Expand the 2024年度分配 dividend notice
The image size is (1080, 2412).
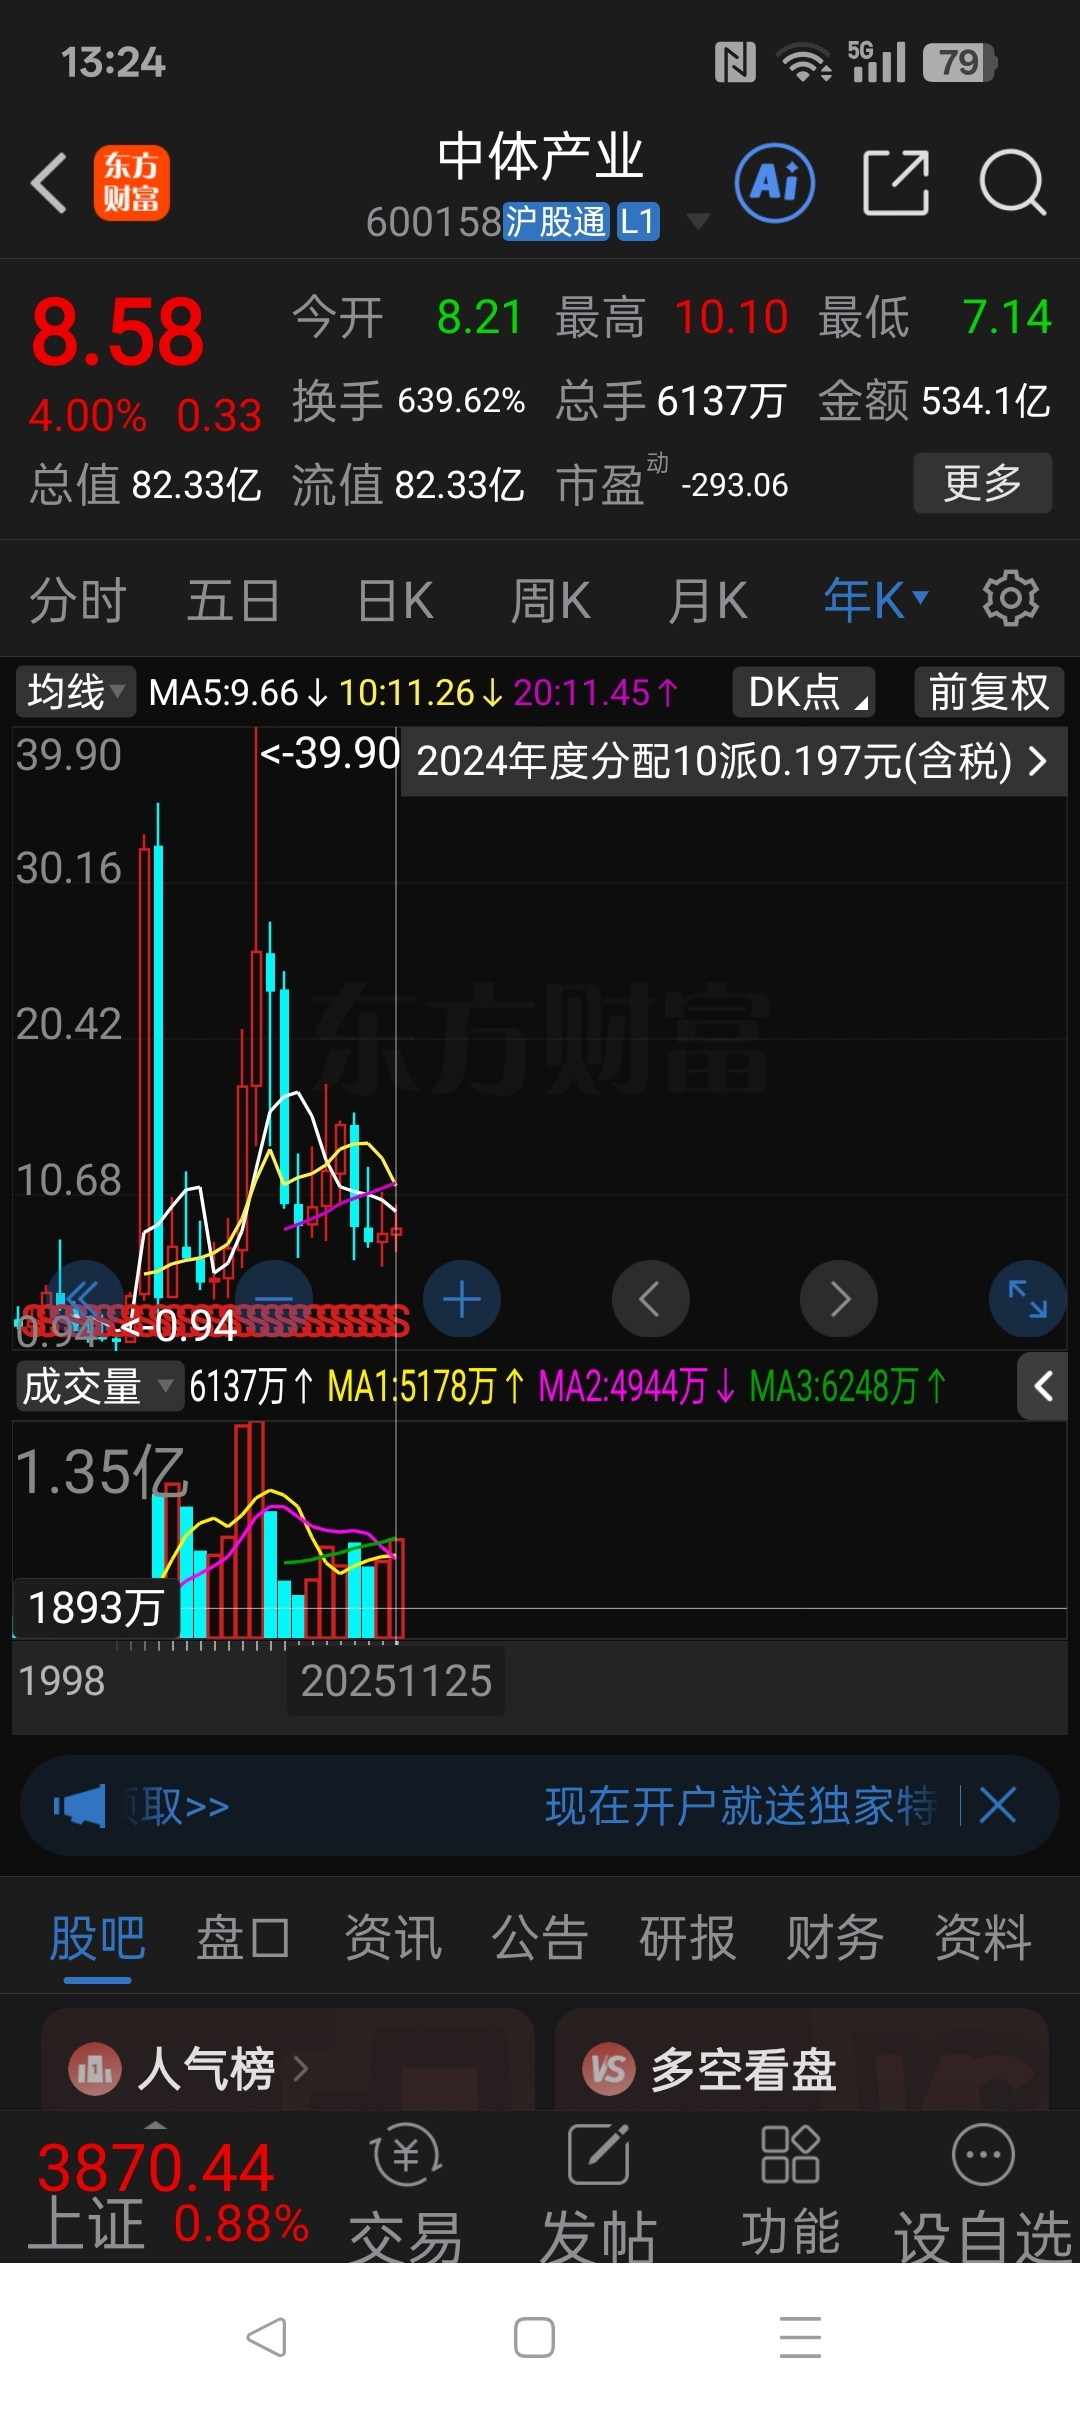coord(733,761)
